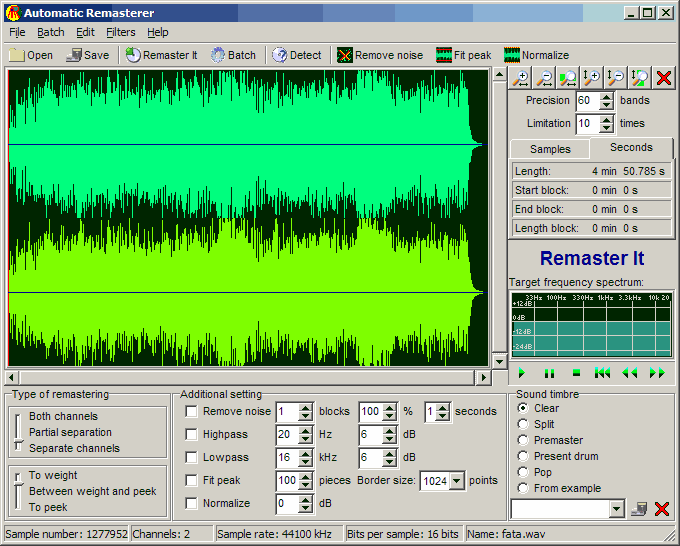Open the Border size dropdown
Image resolution: width=680 pixels, height=546 pixels.
click(x=458, y=481)
